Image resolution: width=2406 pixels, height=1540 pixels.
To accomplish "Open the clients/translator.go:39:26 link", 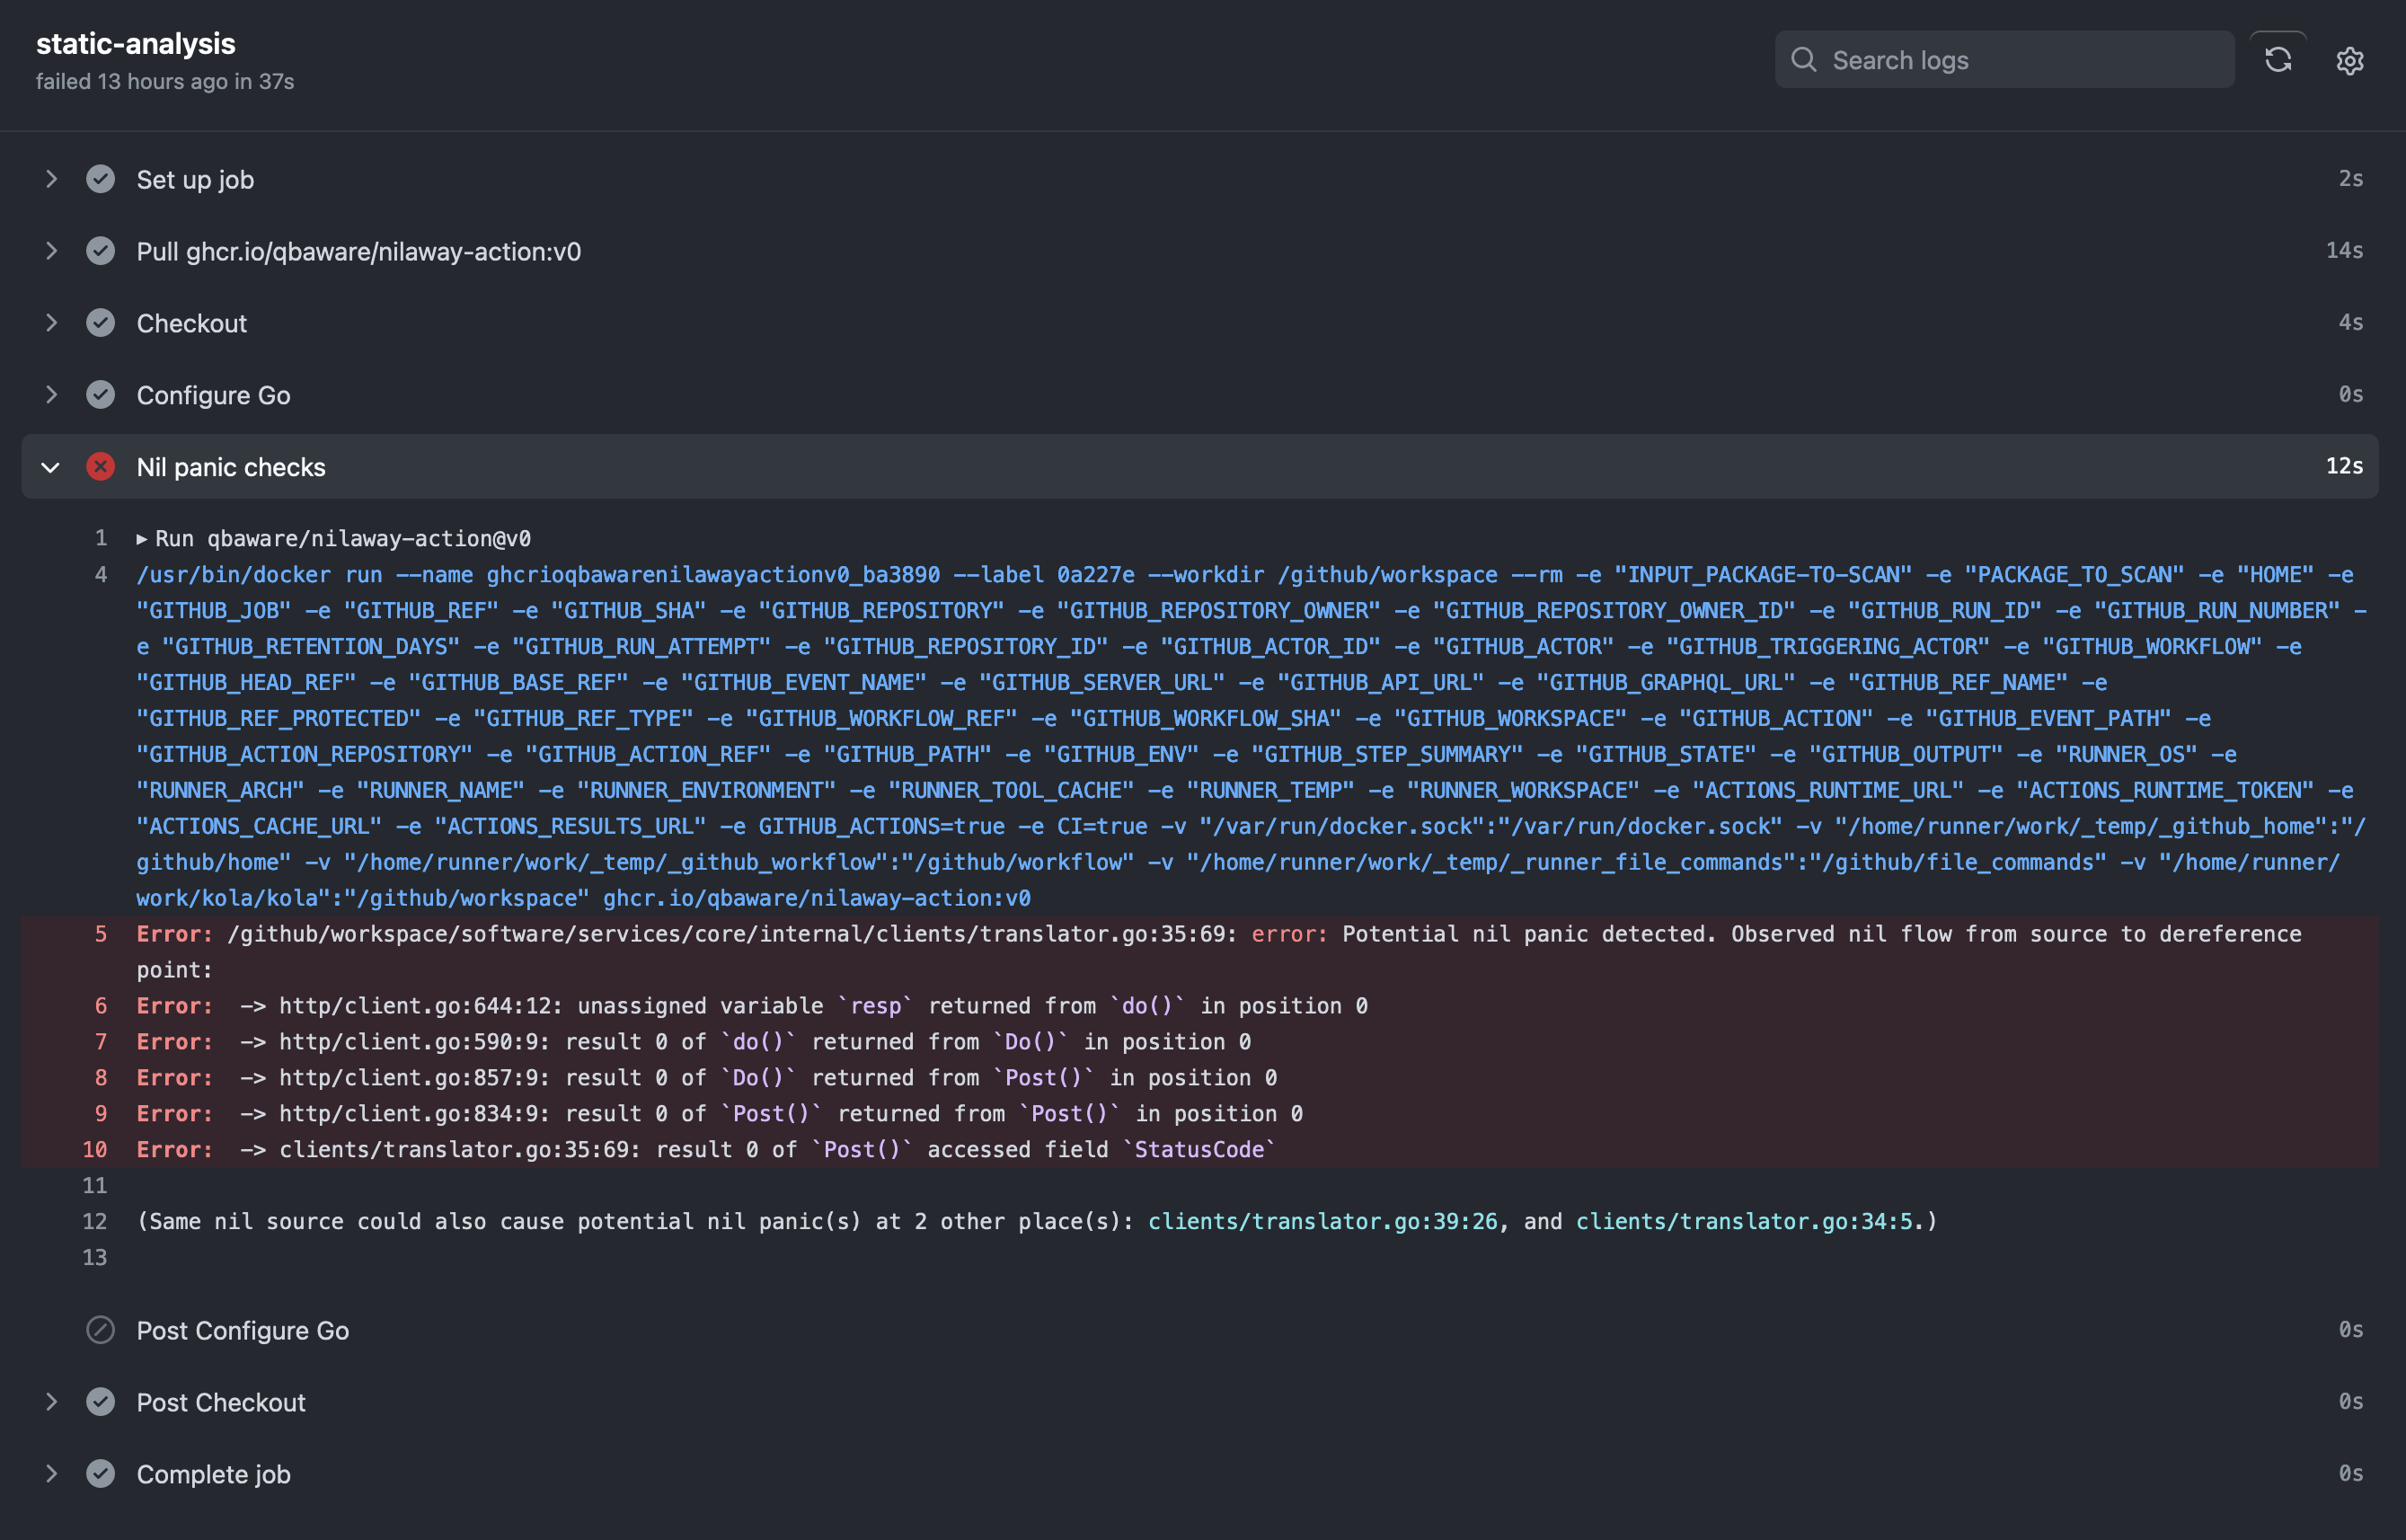I will (x=1322, y=1222).
